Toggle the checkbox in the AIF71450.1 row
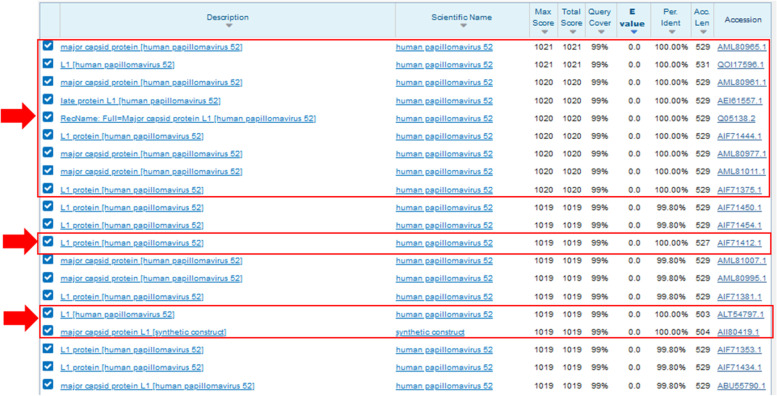777x396 pixels. pos(48,206)
